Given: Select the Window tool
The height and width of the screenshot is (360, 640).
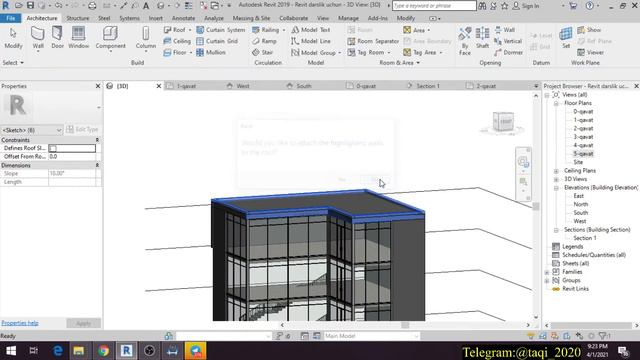Looking at the screenshot, I should coord(78,38).
